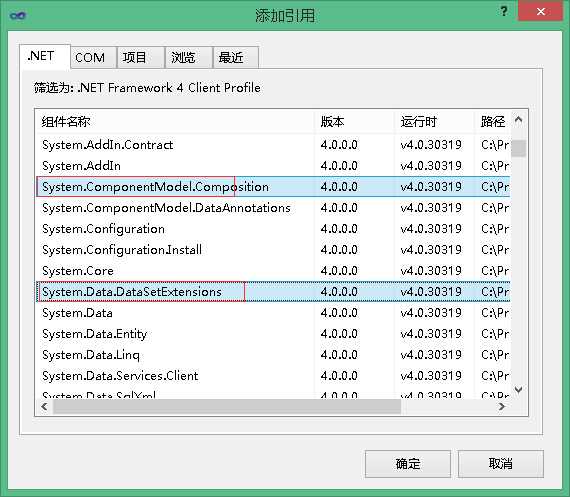Click the path cell of System.AddIn.Contract
The width and height of the screenshot is (570, 497).
point(495,145)
